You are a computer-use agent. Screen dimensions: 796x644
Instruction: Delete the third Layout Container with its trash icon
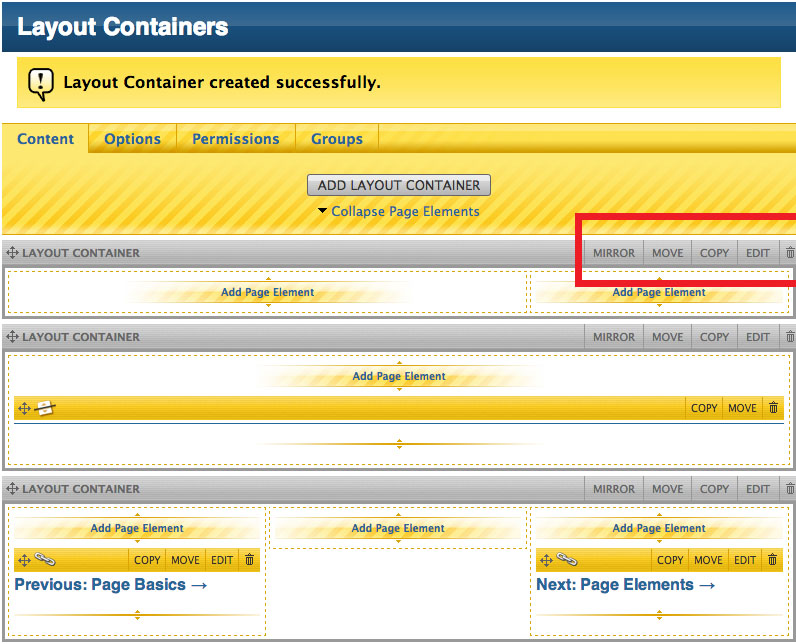tap(789, 489)
